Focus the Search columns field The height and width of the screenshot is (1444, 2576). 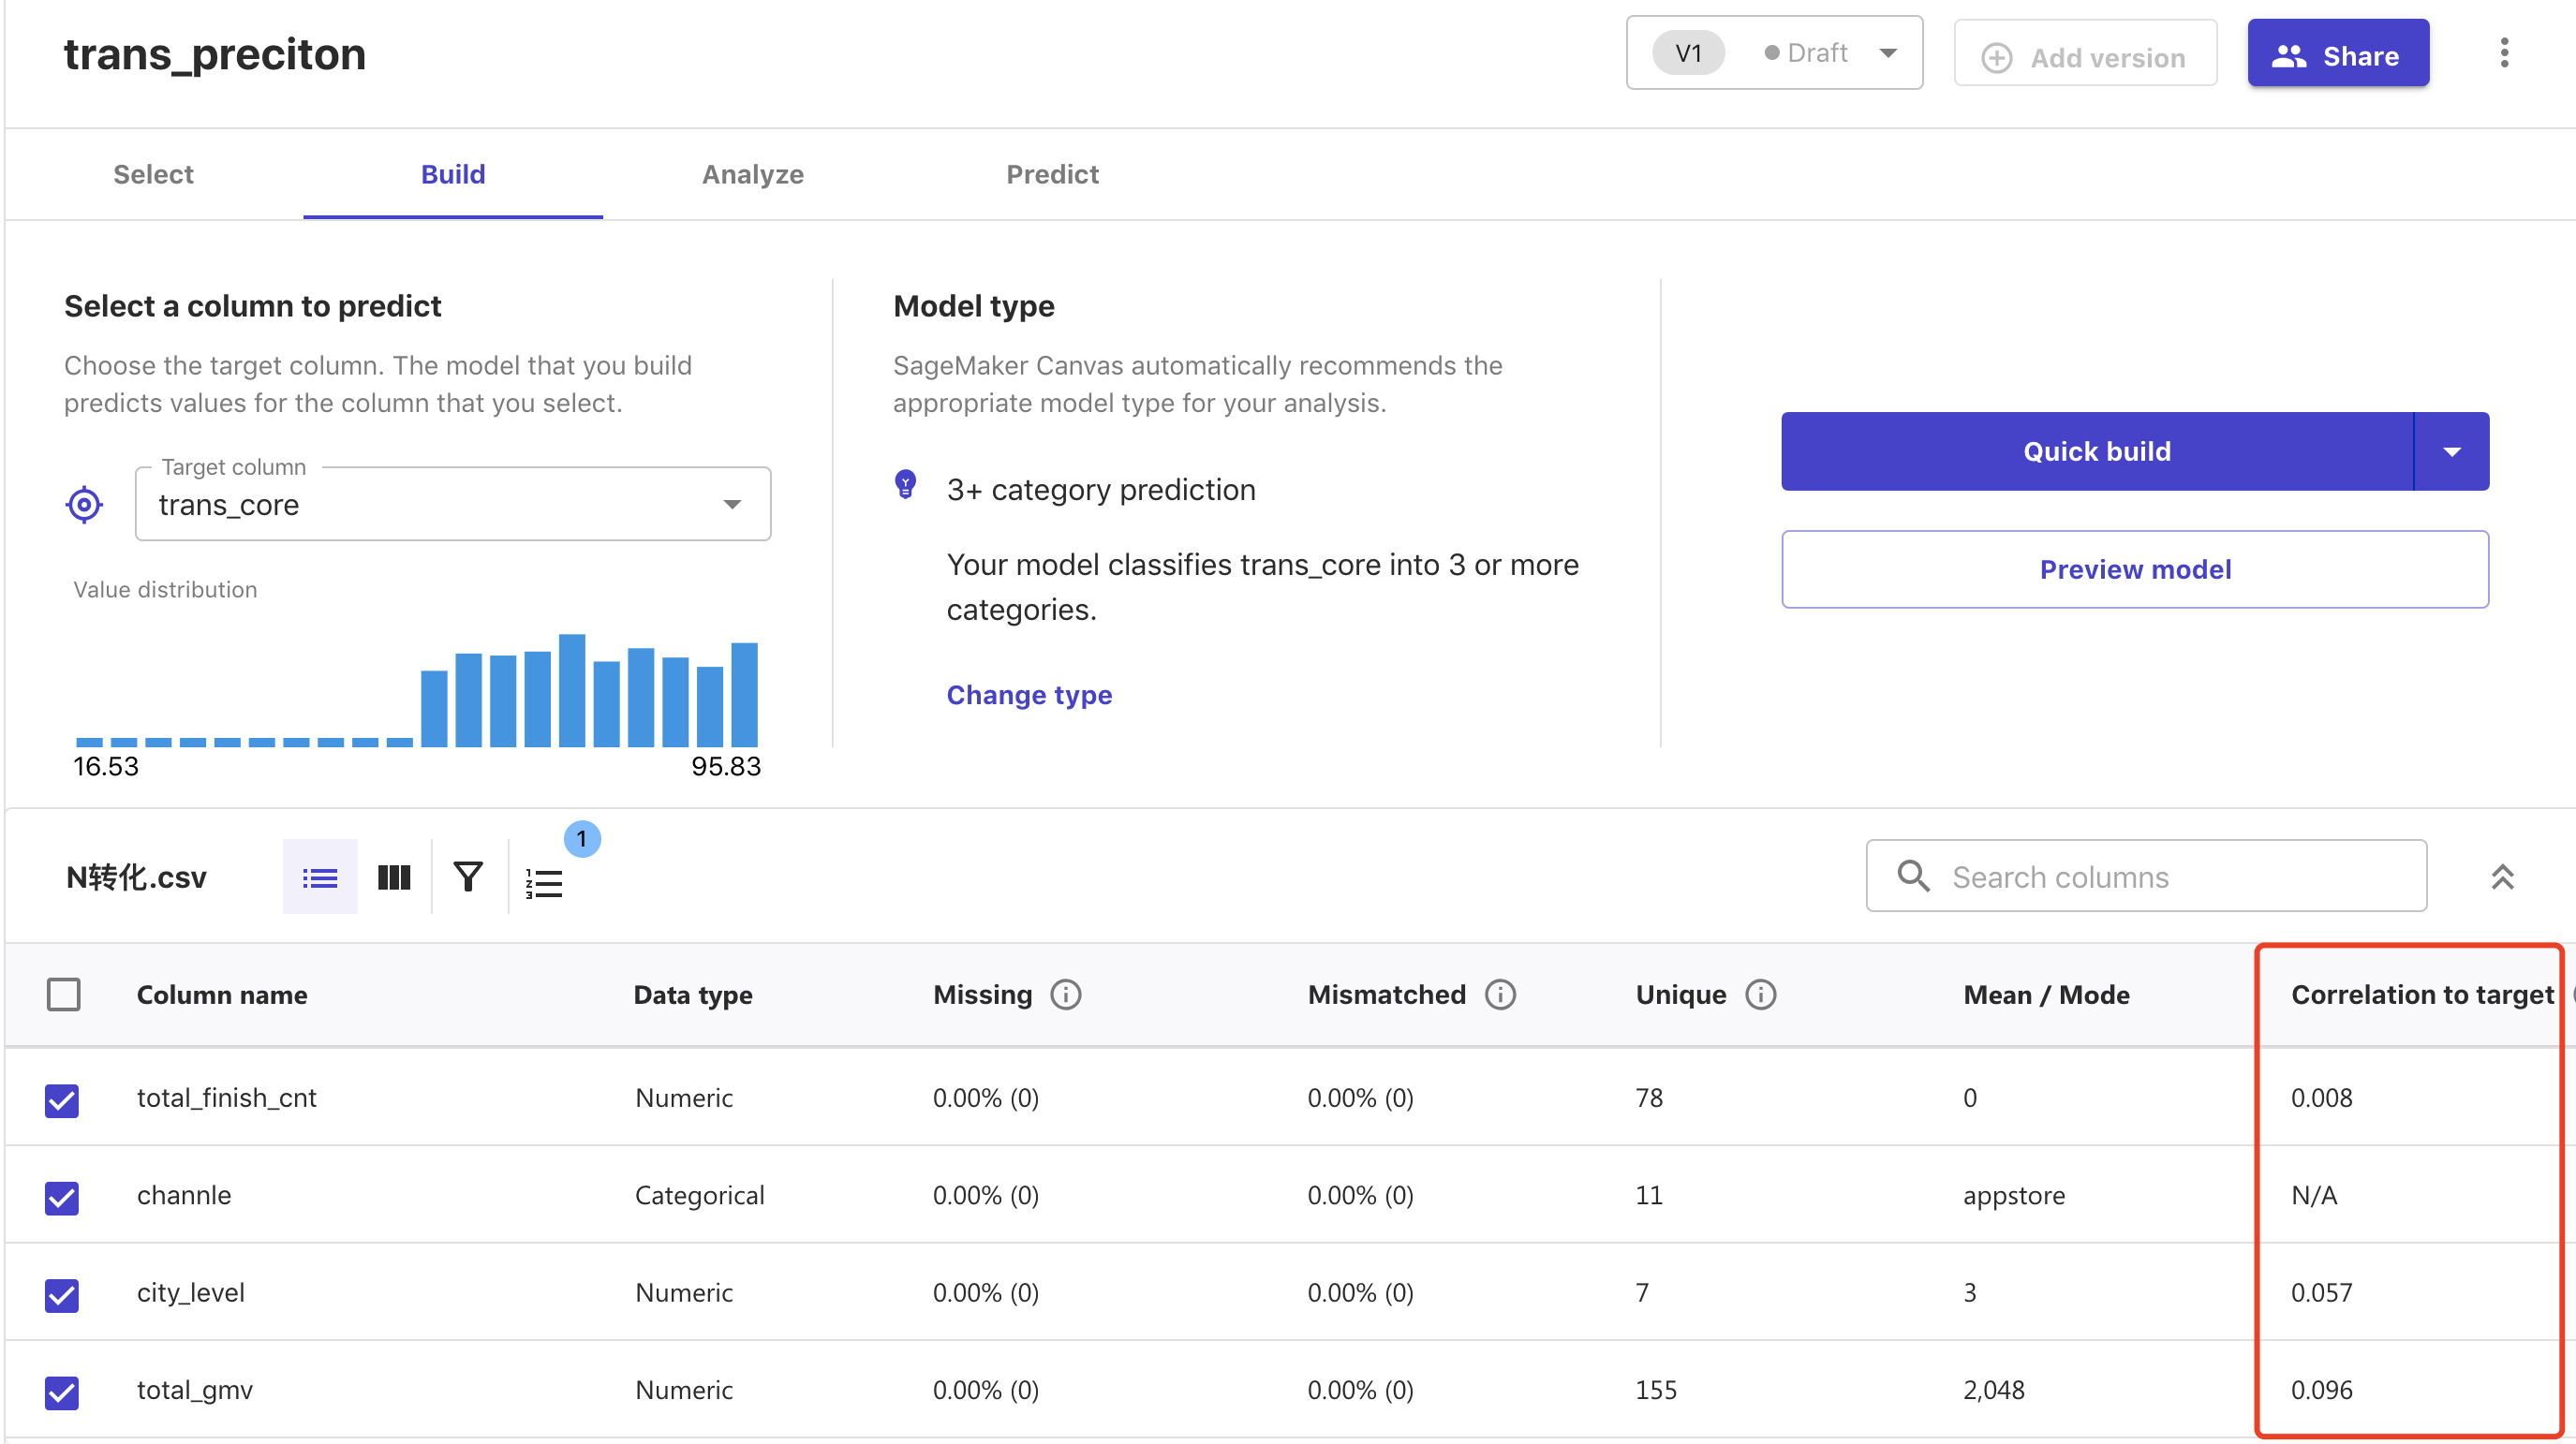(x=2146, y=877)
